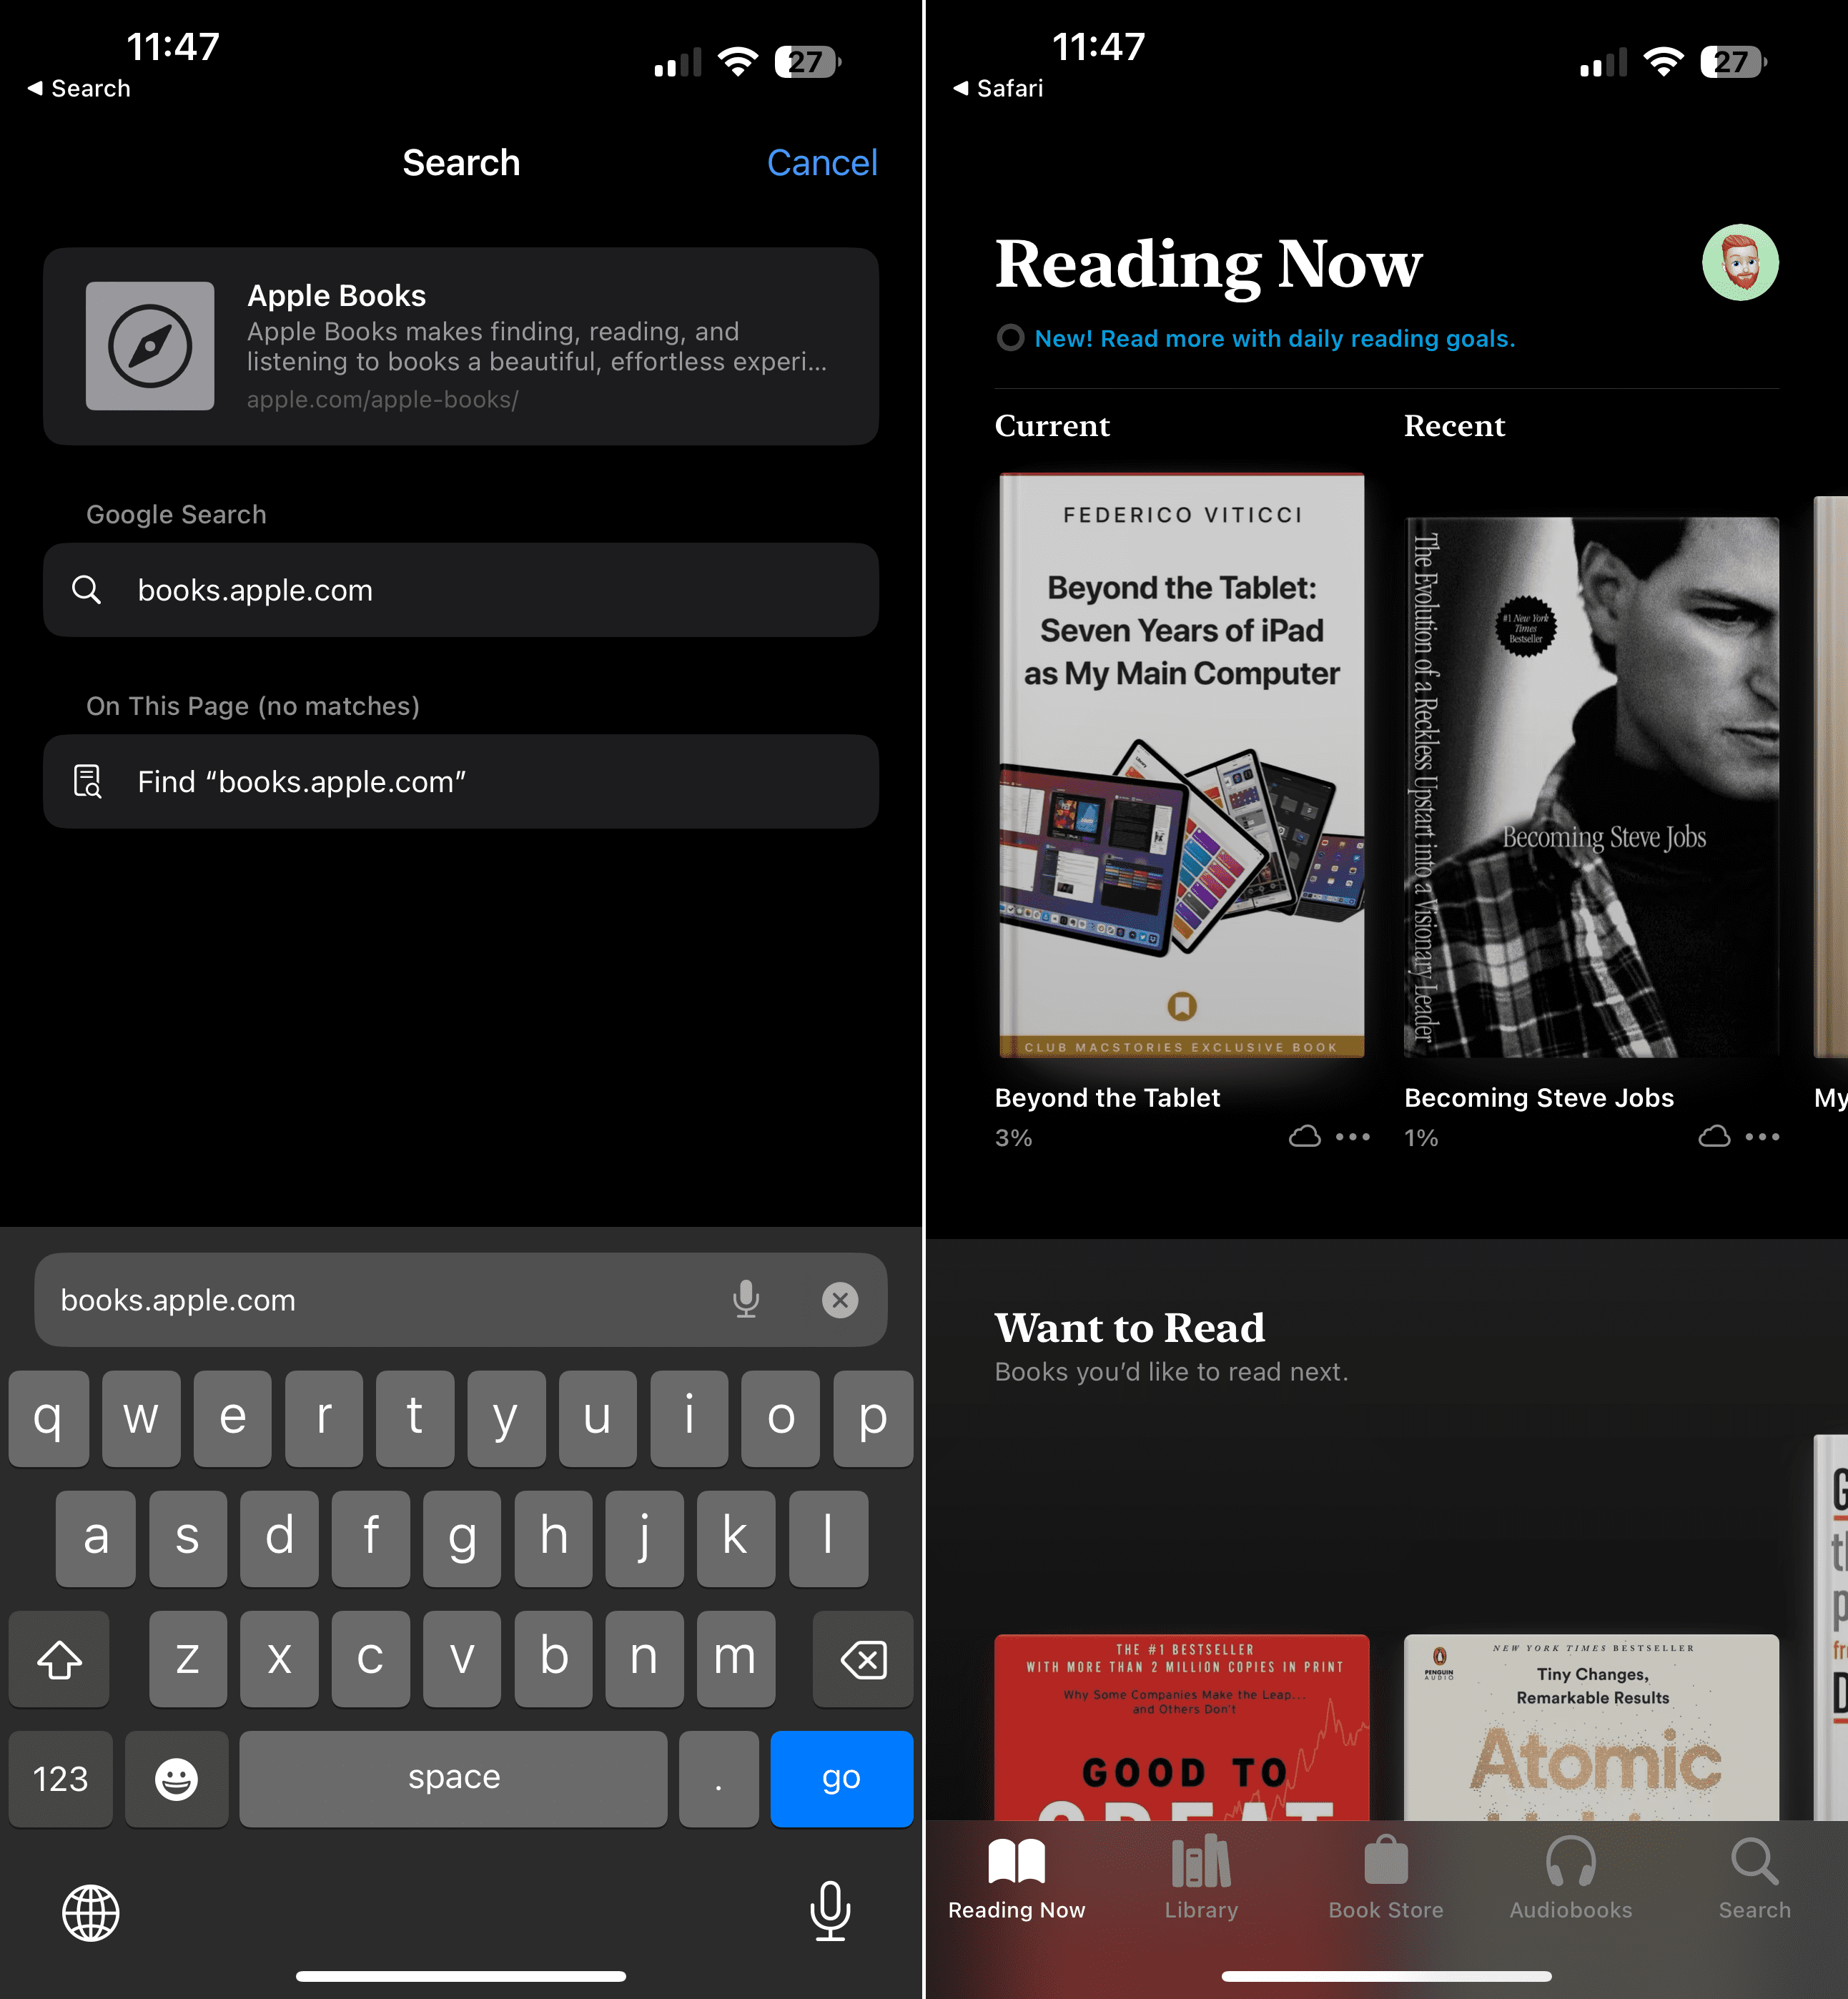
Task: Tap Find "books.apple.com" on this page
Action: (461, 782)
